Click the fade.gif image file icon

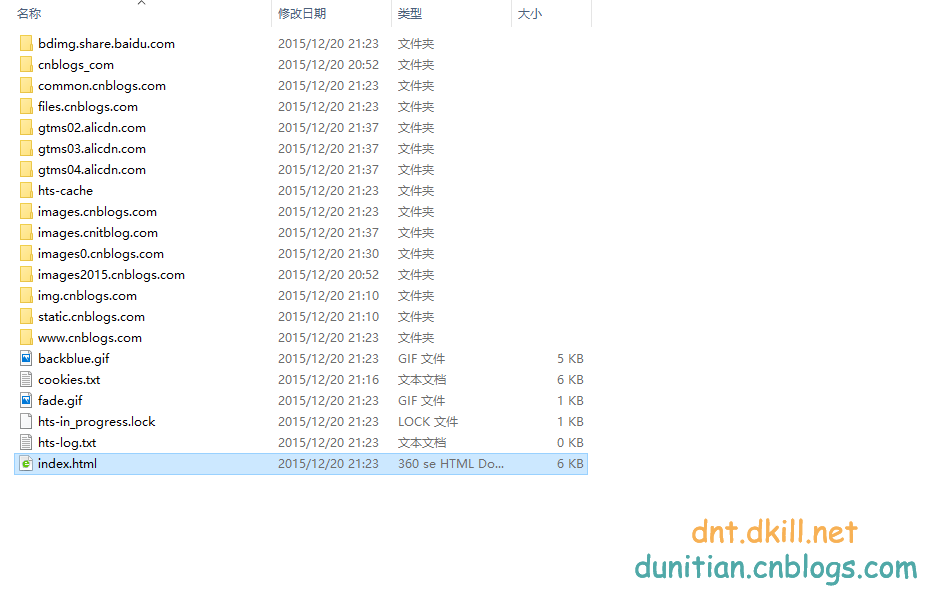tap(26, 400)
